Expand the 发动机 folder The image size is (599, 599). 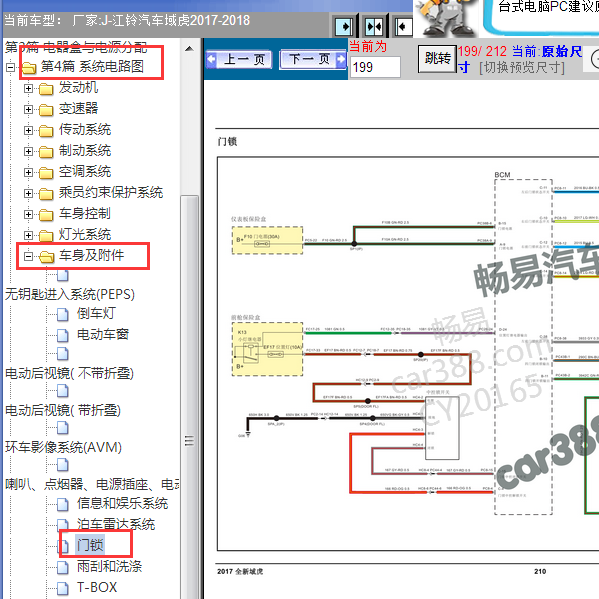click(x=28, y=88)
